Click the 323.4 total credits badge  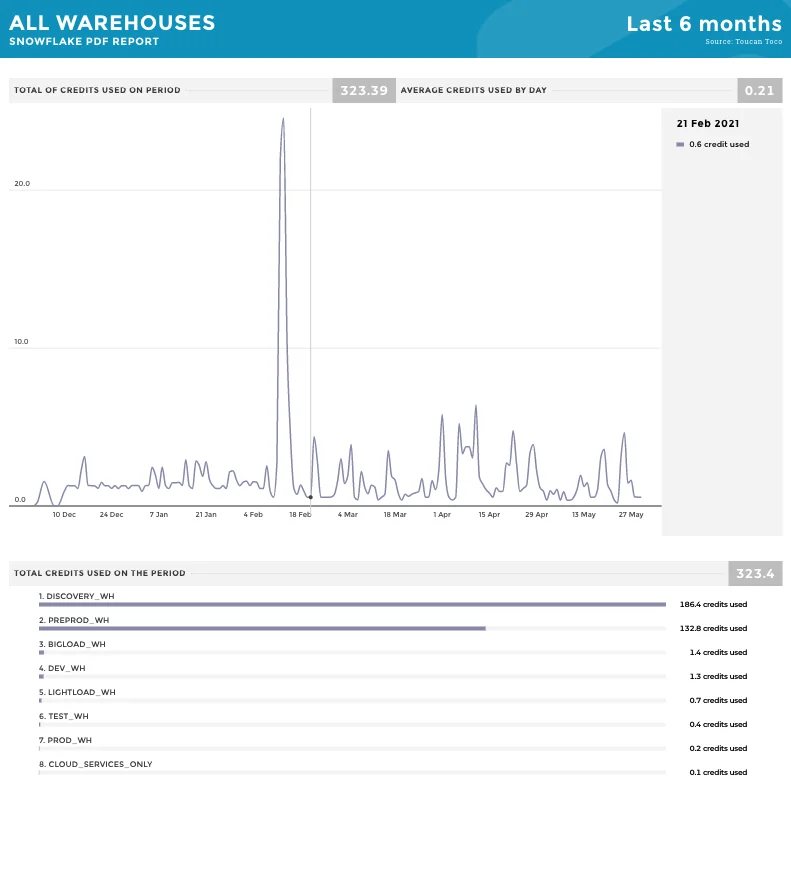[x=755, y=574]
